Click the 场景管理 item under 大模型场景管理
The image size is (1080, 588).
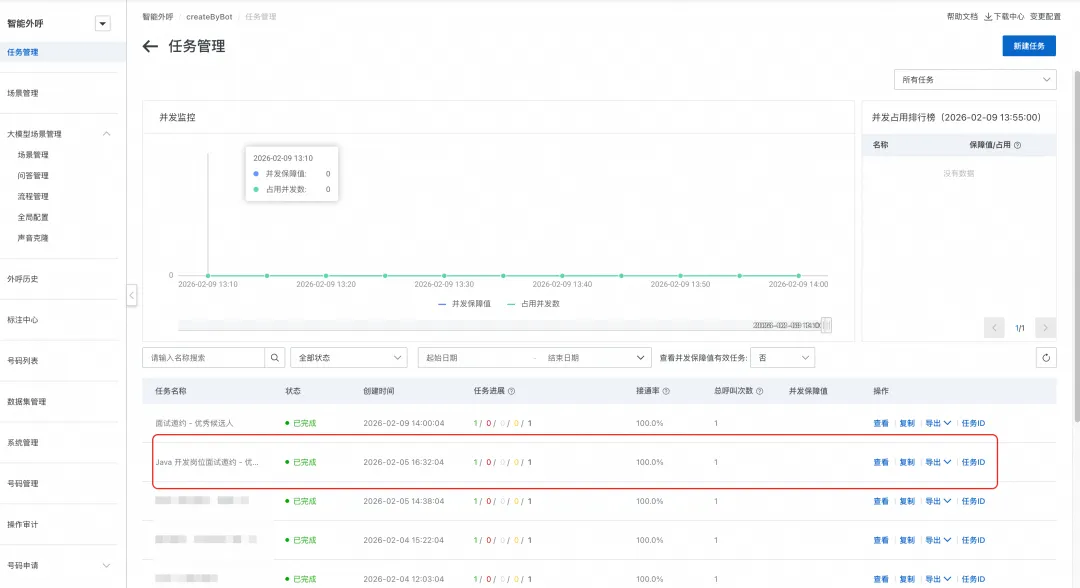33,155
